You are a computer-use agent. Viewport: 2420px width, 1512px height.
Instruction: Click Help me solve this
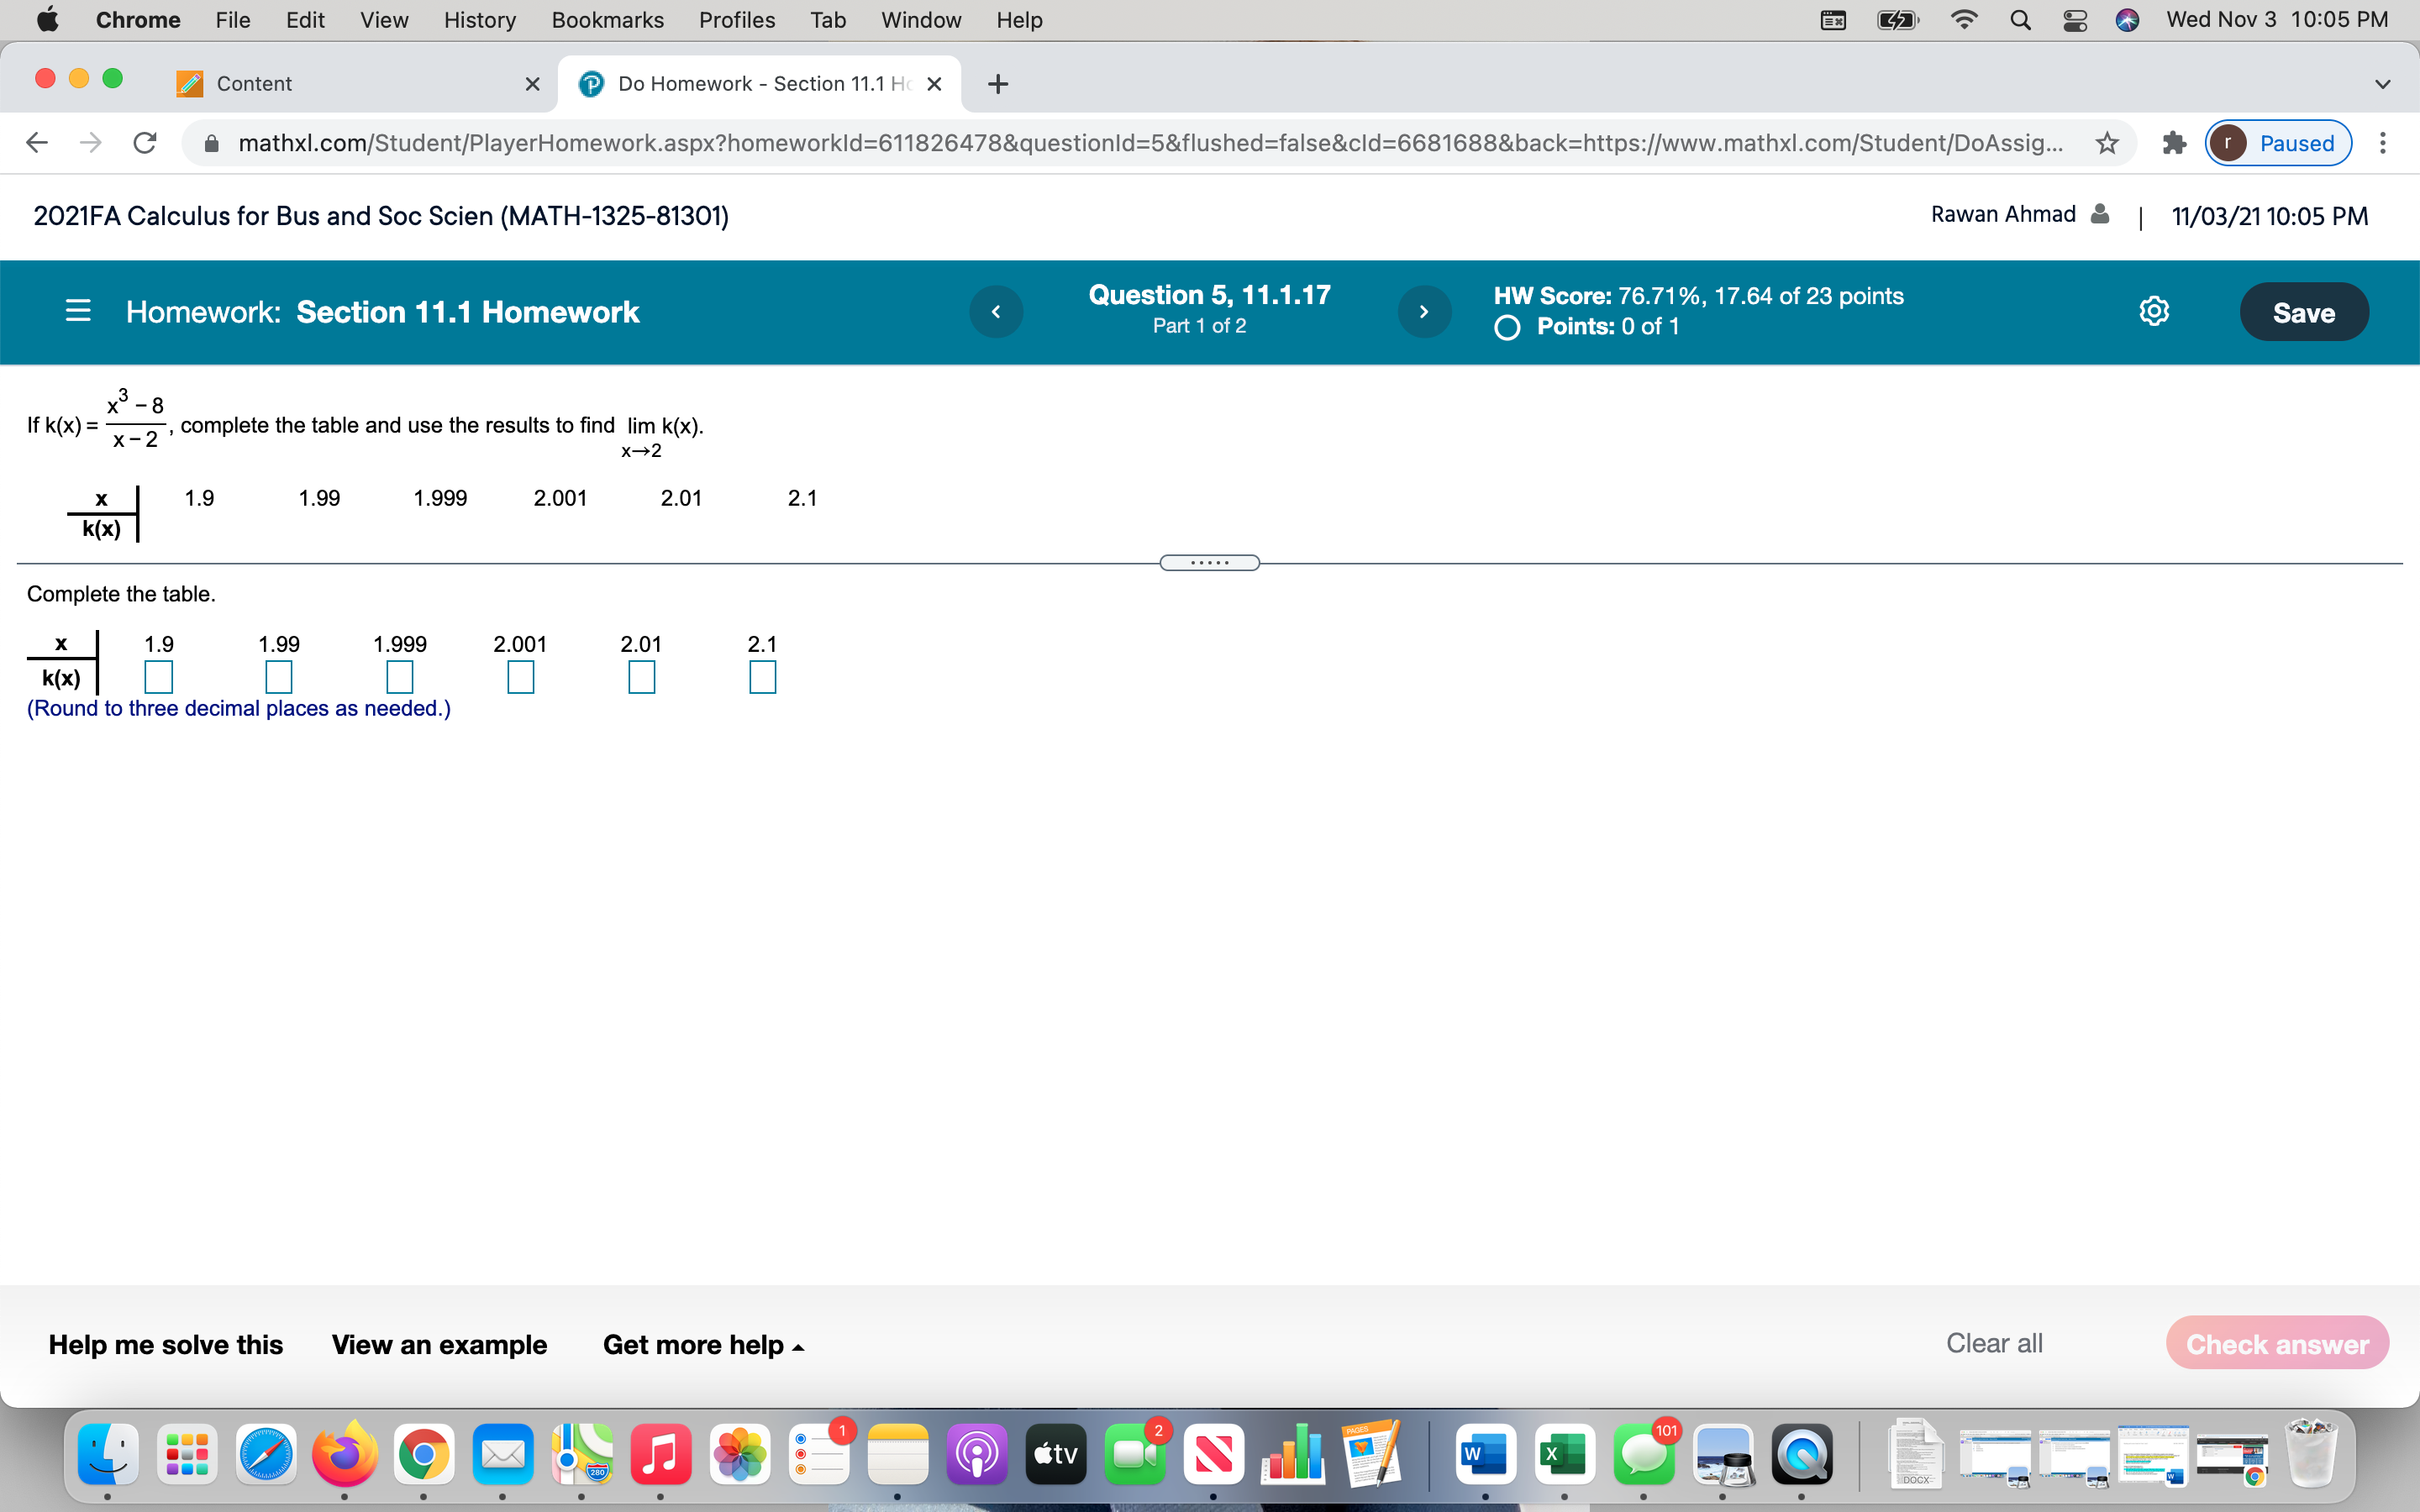coord(166,1345)
